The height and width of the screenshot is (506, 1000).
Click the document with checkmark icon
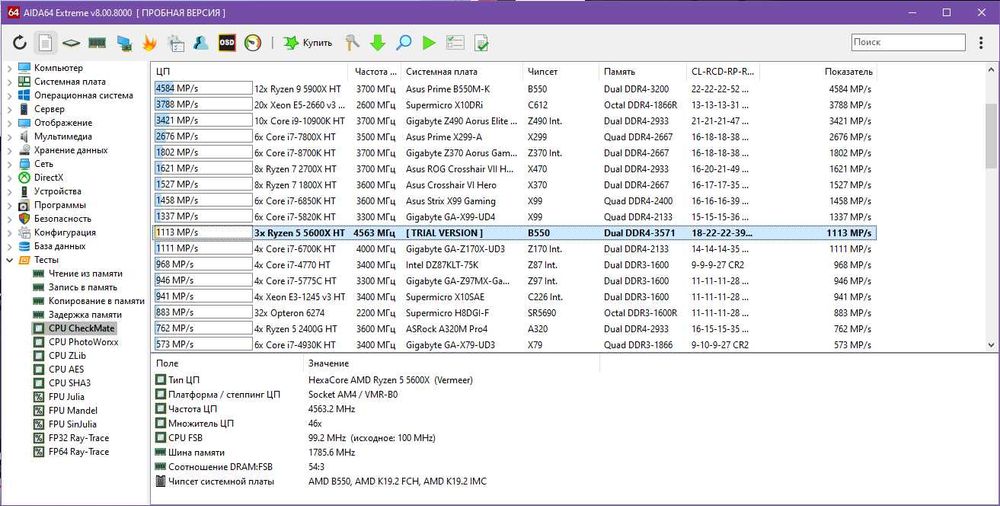point(481,43)
